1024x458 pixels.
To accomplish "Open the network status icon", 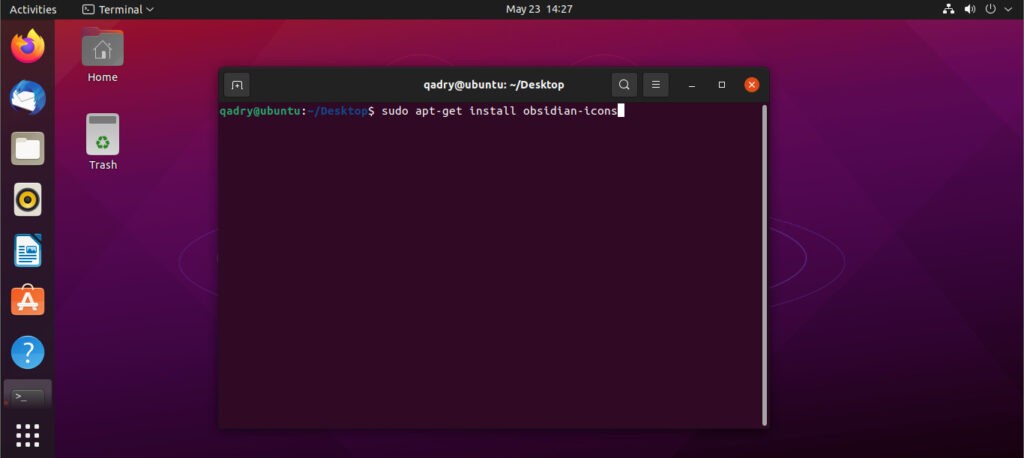I will 948,9.
